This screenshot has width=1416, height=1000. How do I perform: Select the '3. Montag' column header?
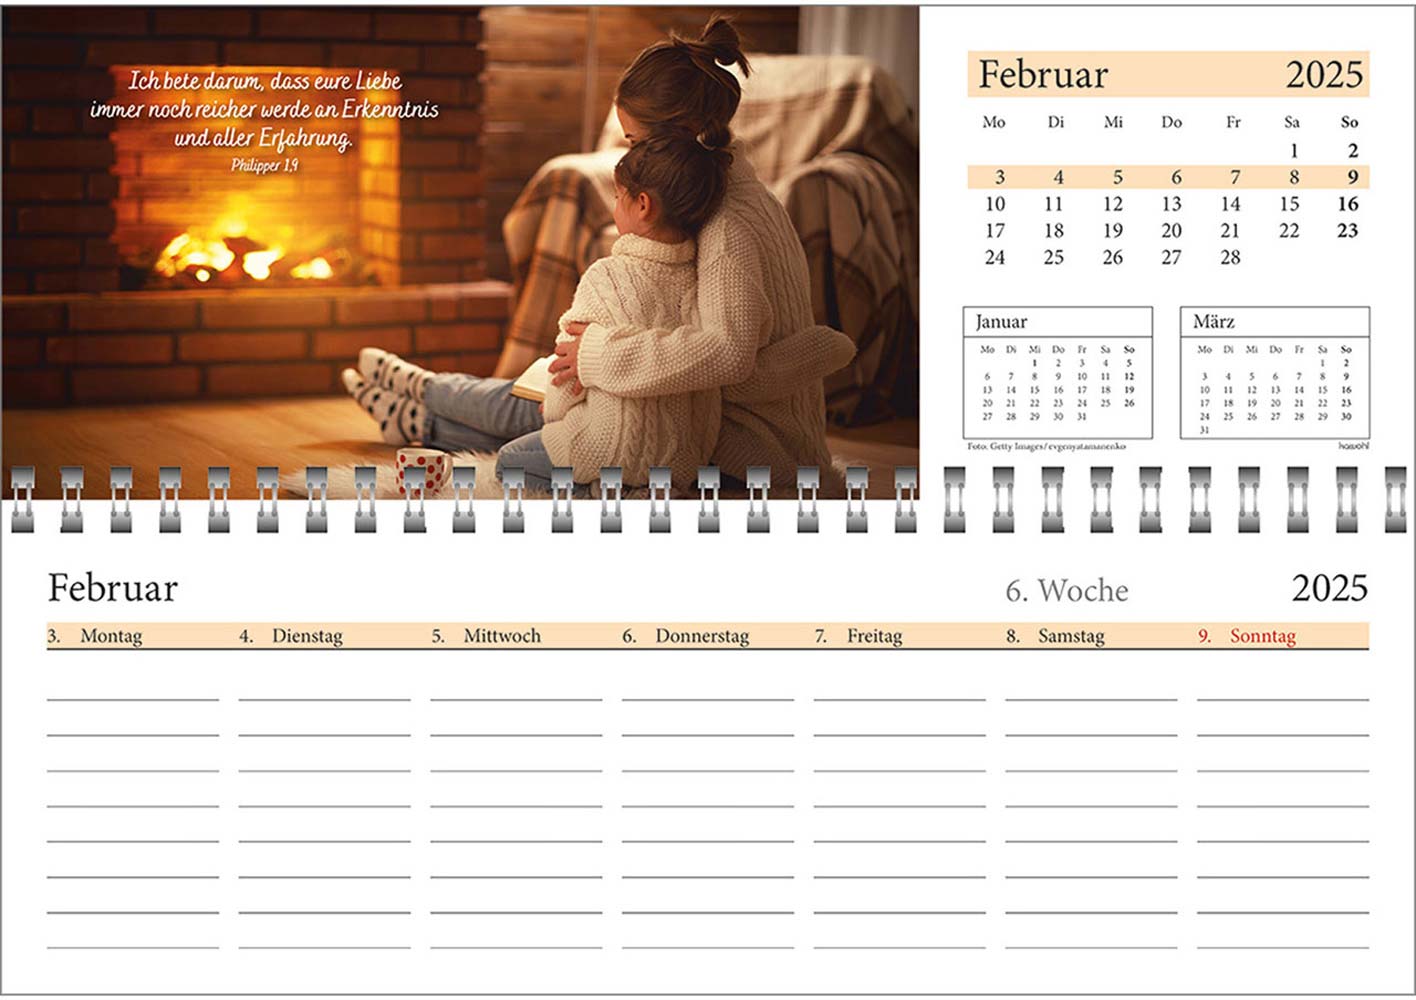[95, 636]
